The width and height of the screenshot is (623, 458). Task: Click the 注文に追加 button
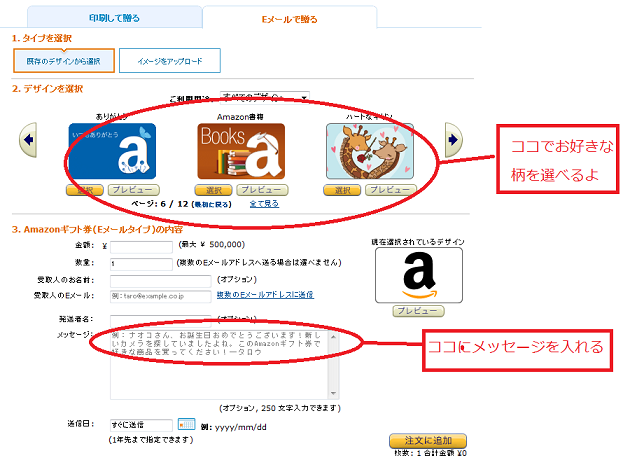click(428, 441)
